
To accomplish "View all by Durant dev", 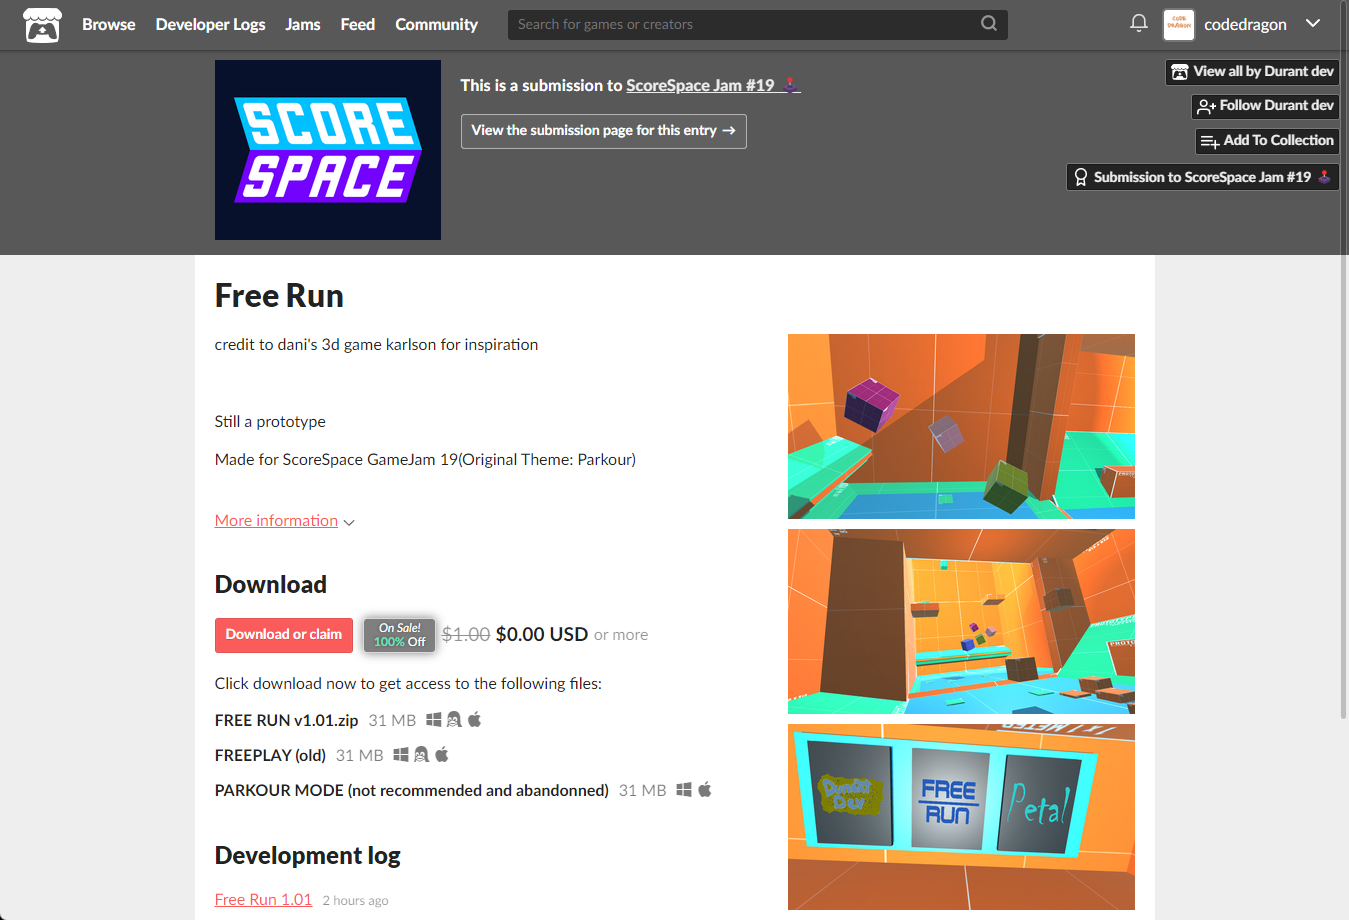I will click(x=1252, y=72).
